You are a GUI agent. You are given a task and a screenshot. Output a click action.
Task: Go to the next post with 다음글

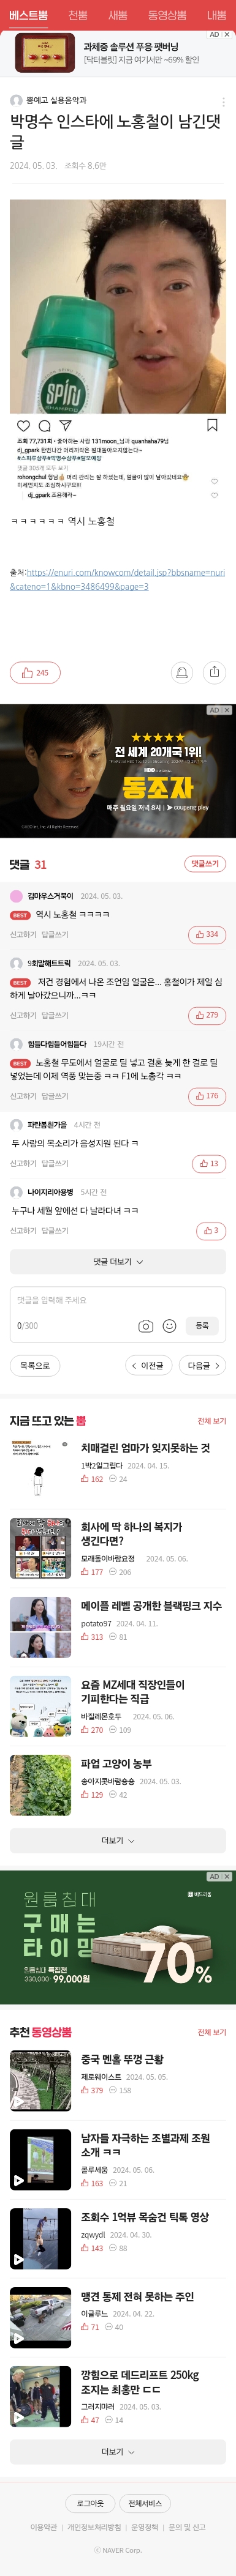204,1366
